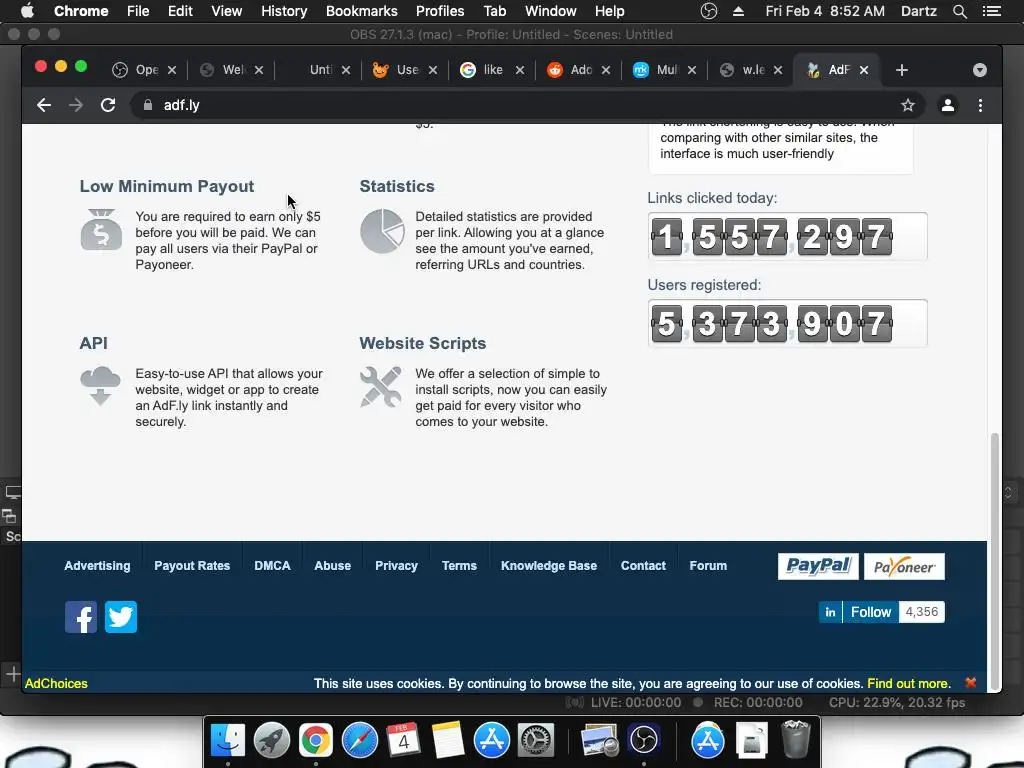The image size is (1024, 768).
Task: Click the PayPal logo badge
Action: pyautogui.click(x=818, y=566)
